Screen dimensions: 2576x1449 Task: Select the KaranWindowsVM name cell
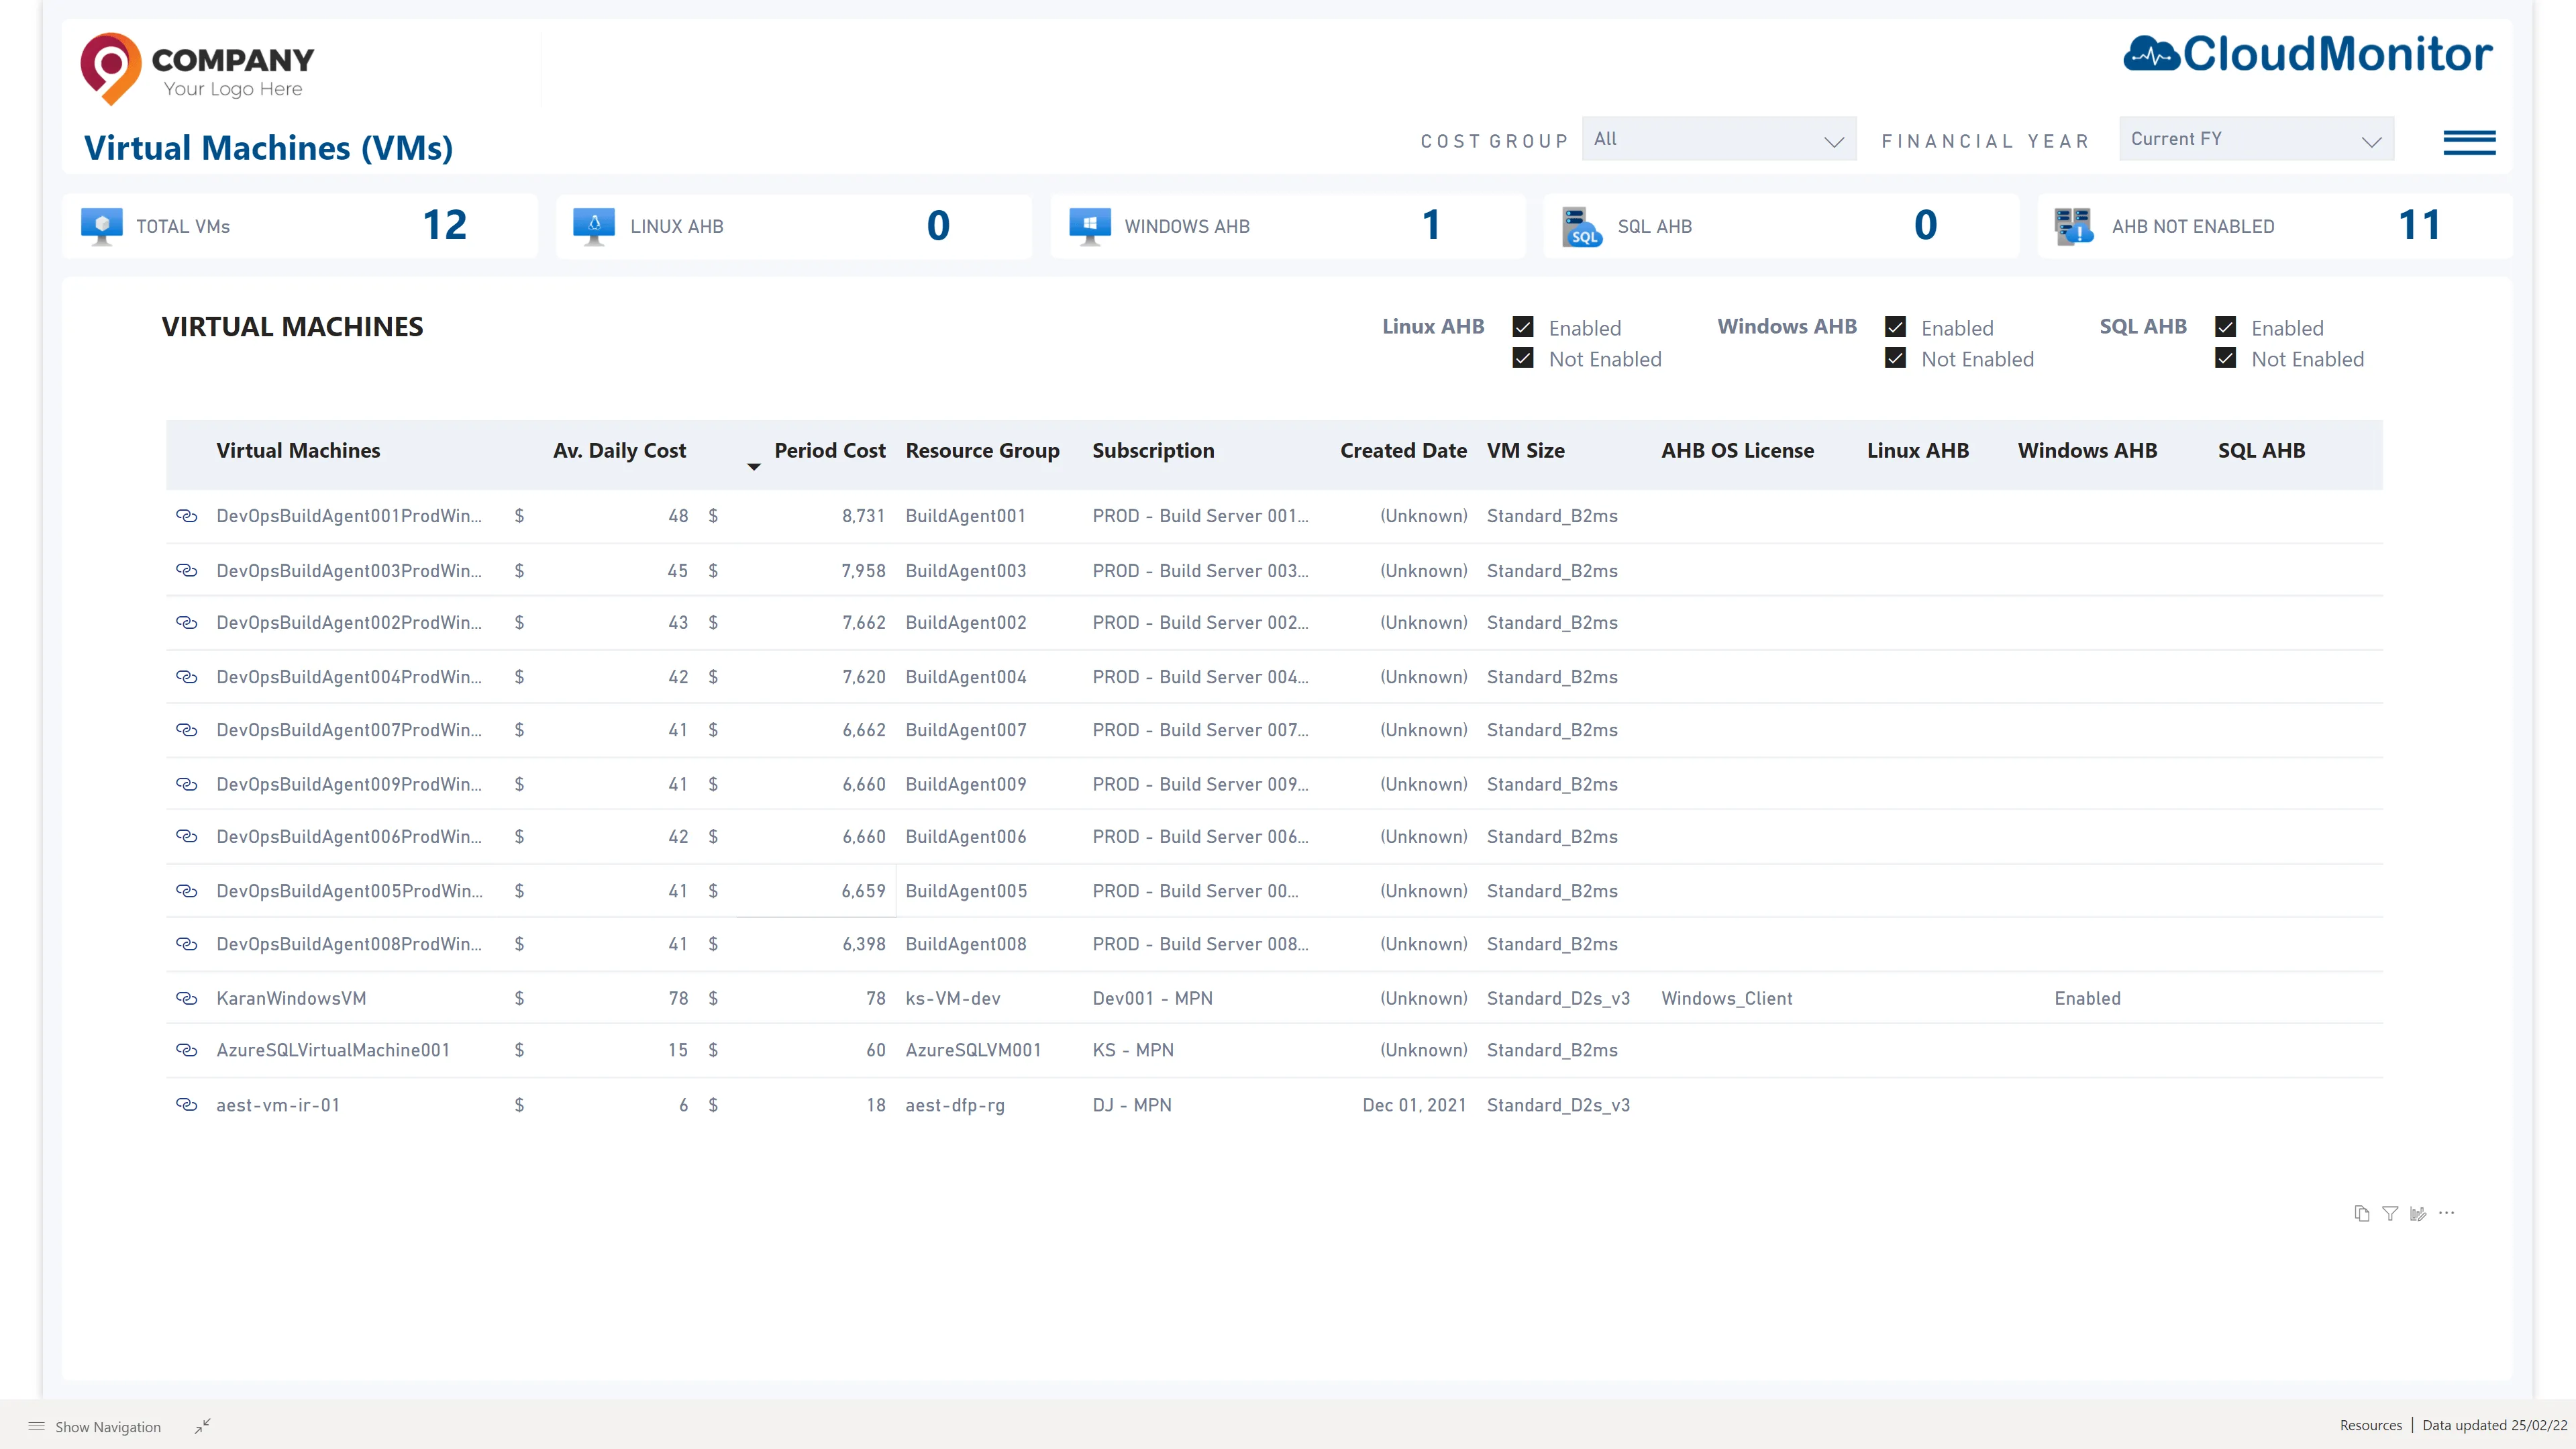291,998
